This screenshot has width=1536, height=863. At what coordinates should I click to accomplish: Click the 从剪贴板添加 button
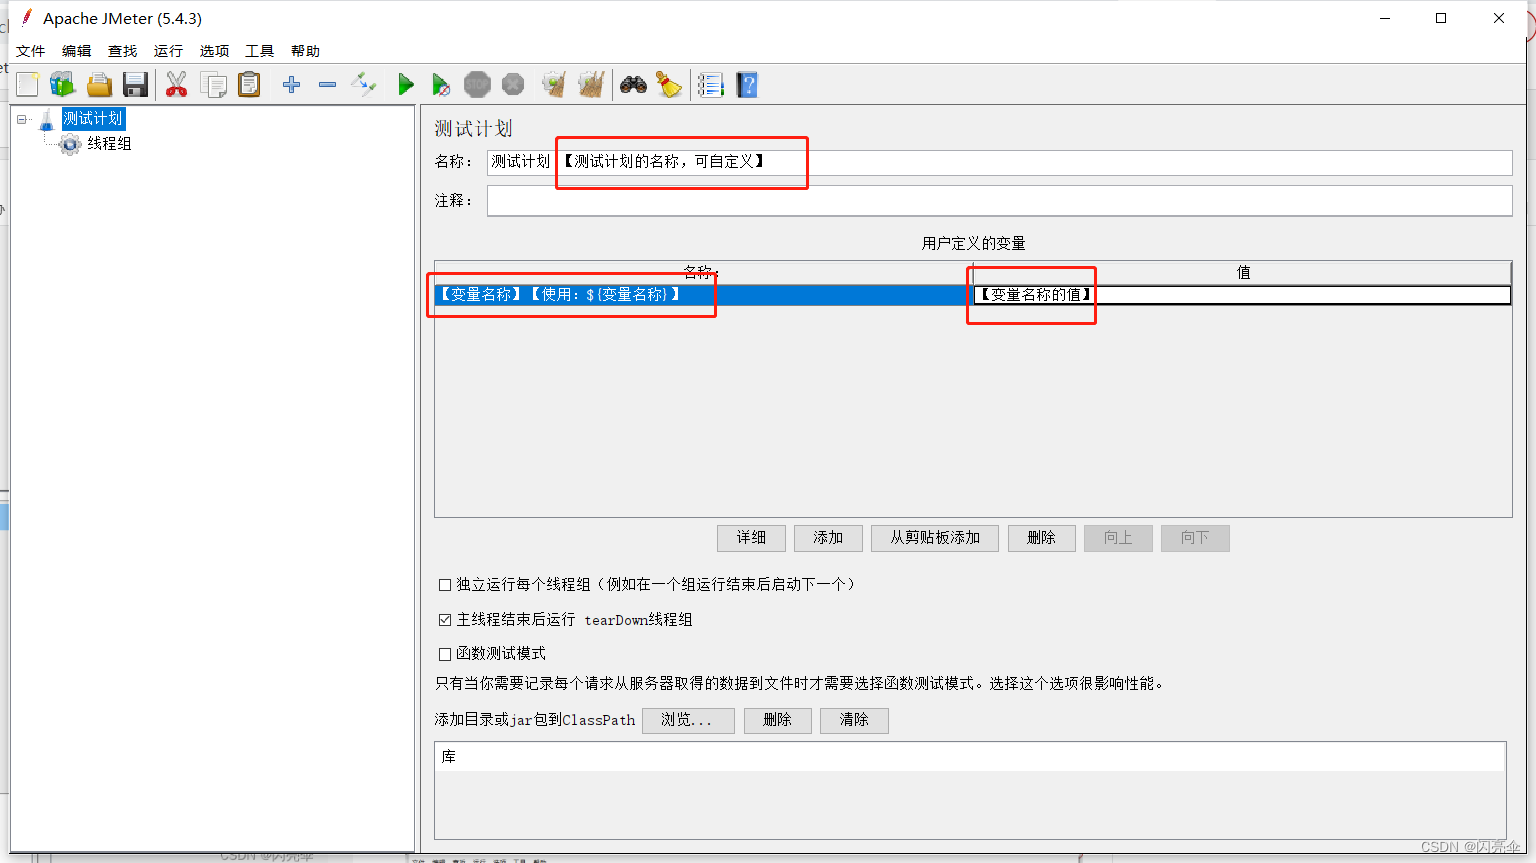(935, 538)
